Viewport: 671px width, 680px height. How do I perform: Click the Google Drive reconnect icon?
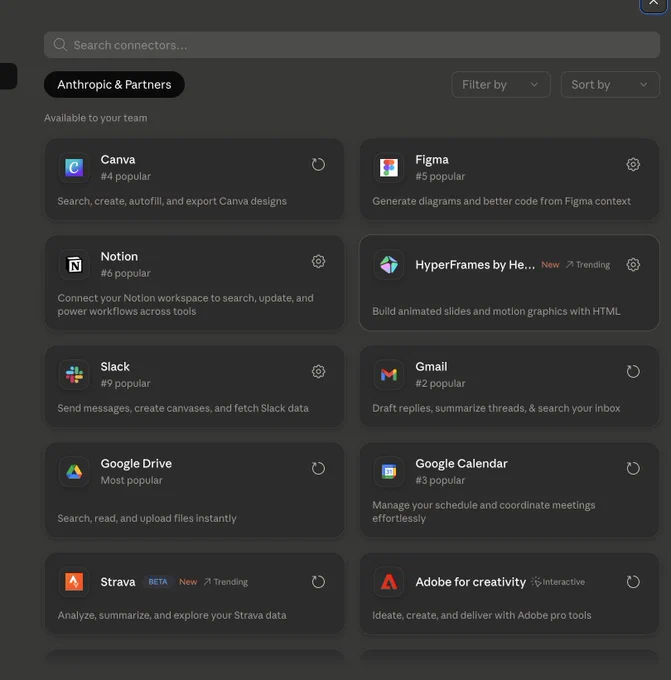(x=318, y=468)
